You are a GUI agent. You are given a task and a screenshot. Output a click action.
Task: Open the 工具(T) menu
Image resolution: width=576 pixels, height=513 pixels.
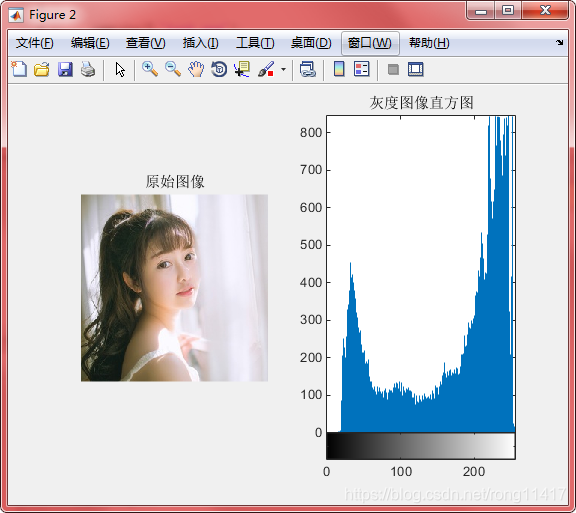255,43
